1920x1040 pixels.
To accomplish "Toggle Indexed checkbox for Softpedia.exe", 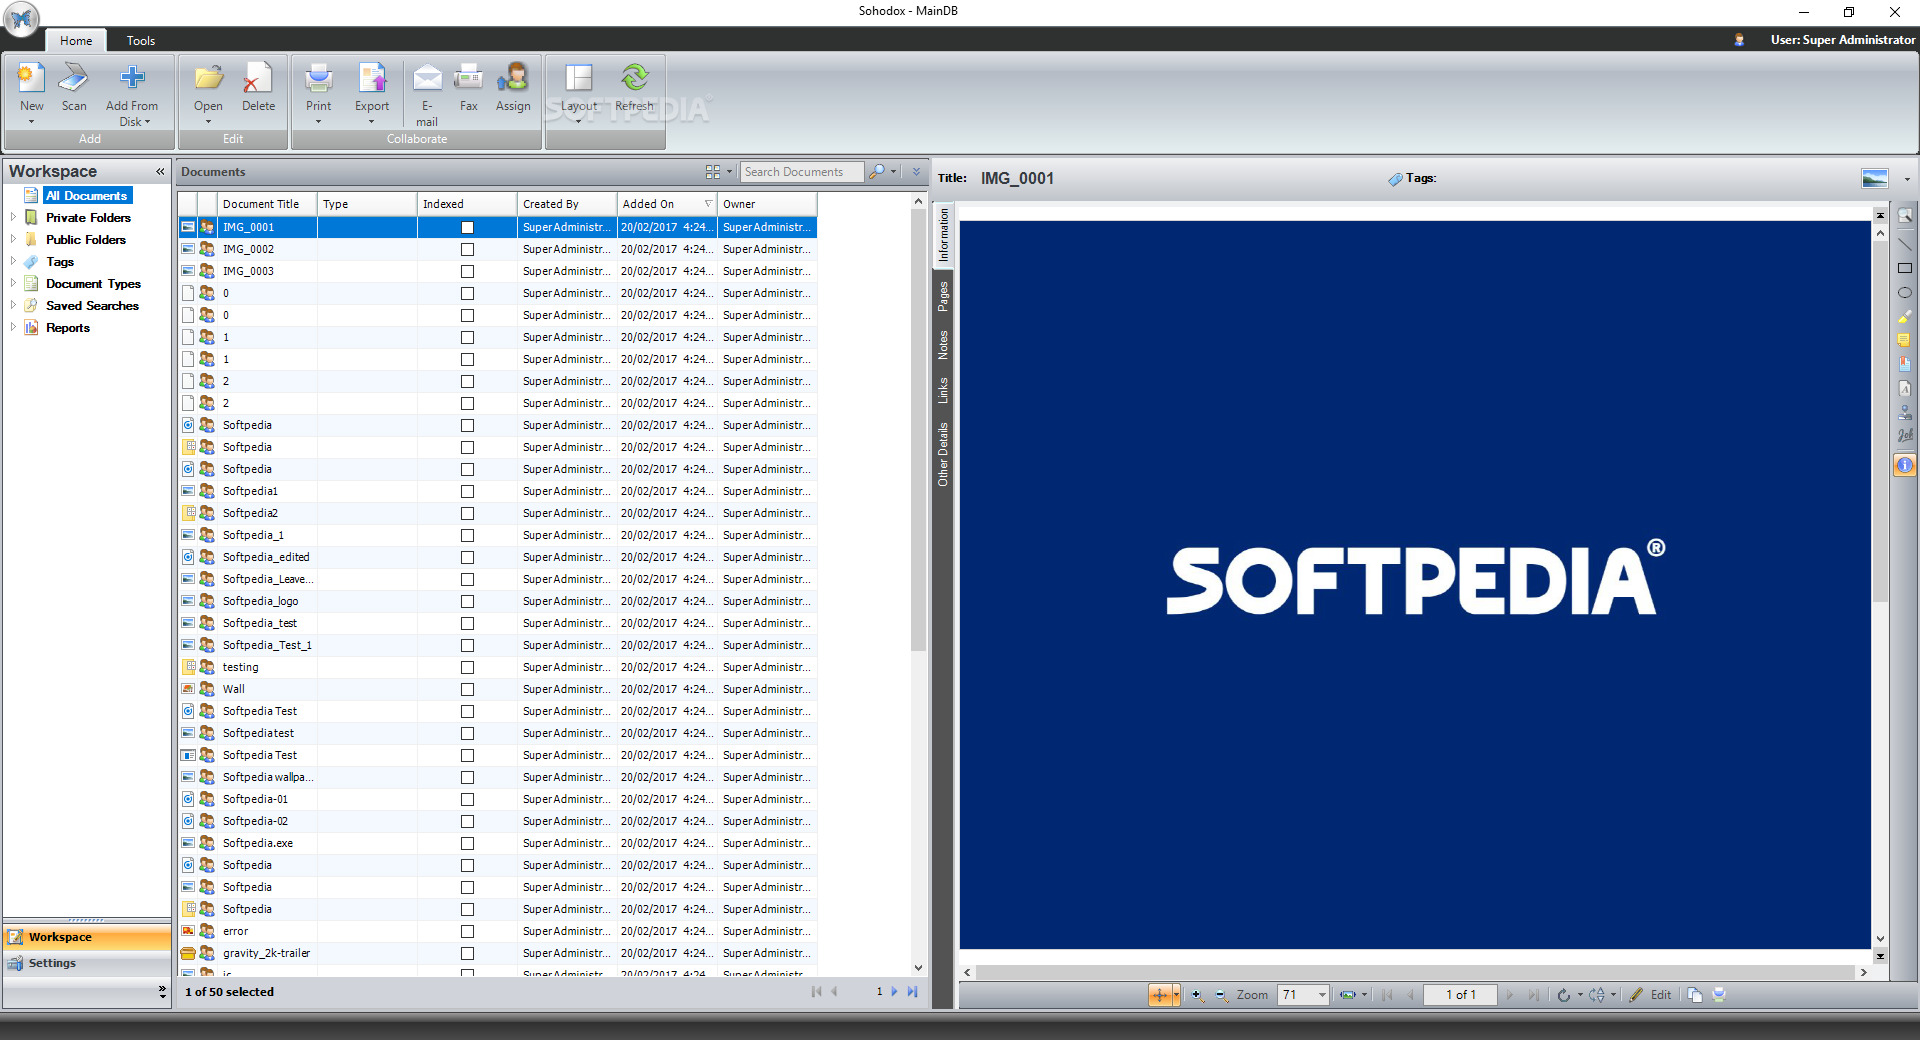I will pyautogui.click(x=467, y=844).
